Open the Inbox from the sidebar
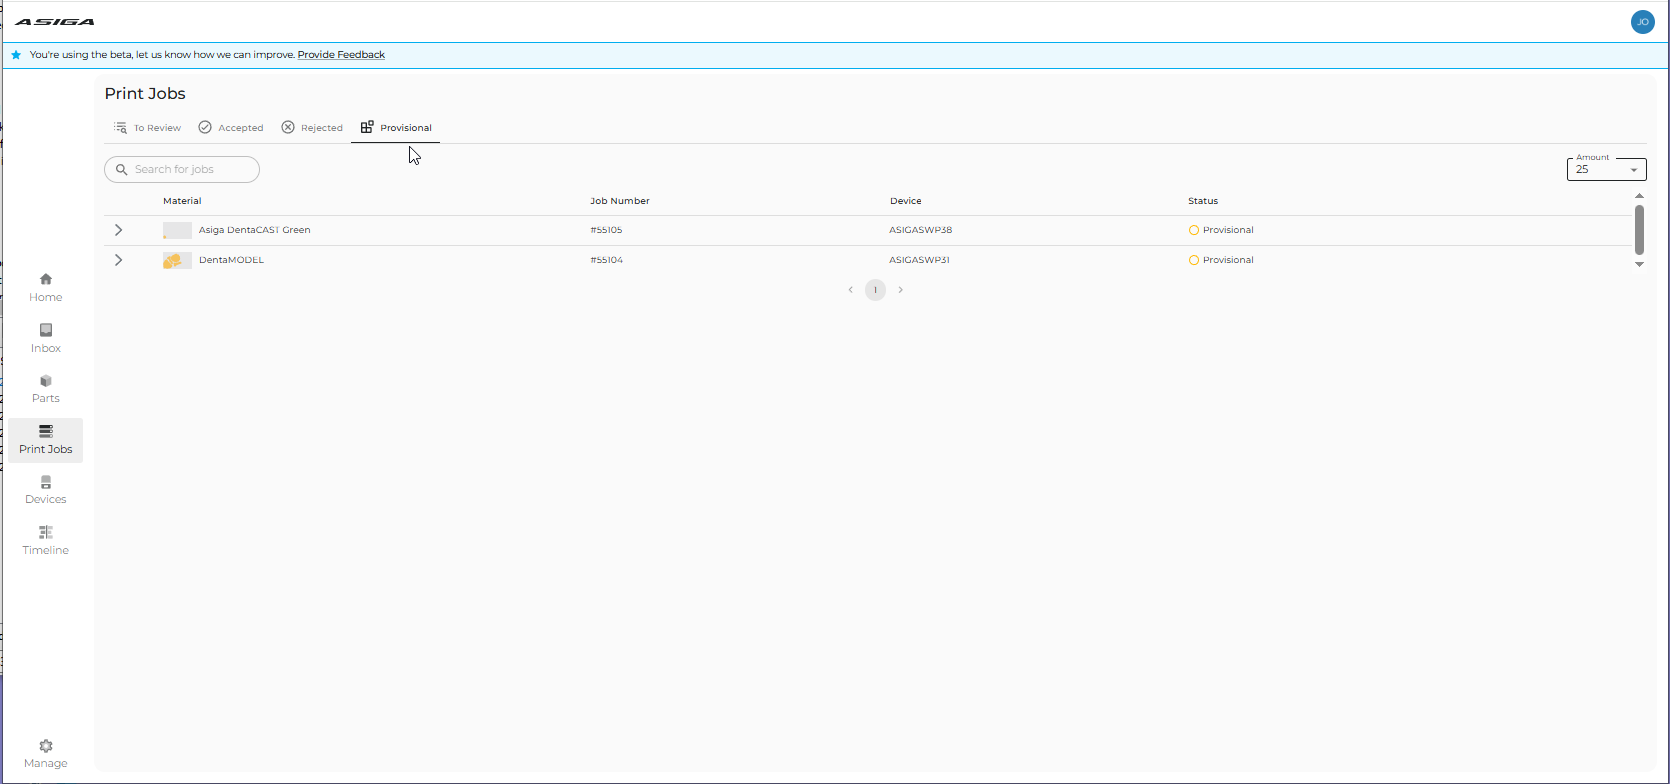Screen dimensions: 1670x784 [45, 339]
